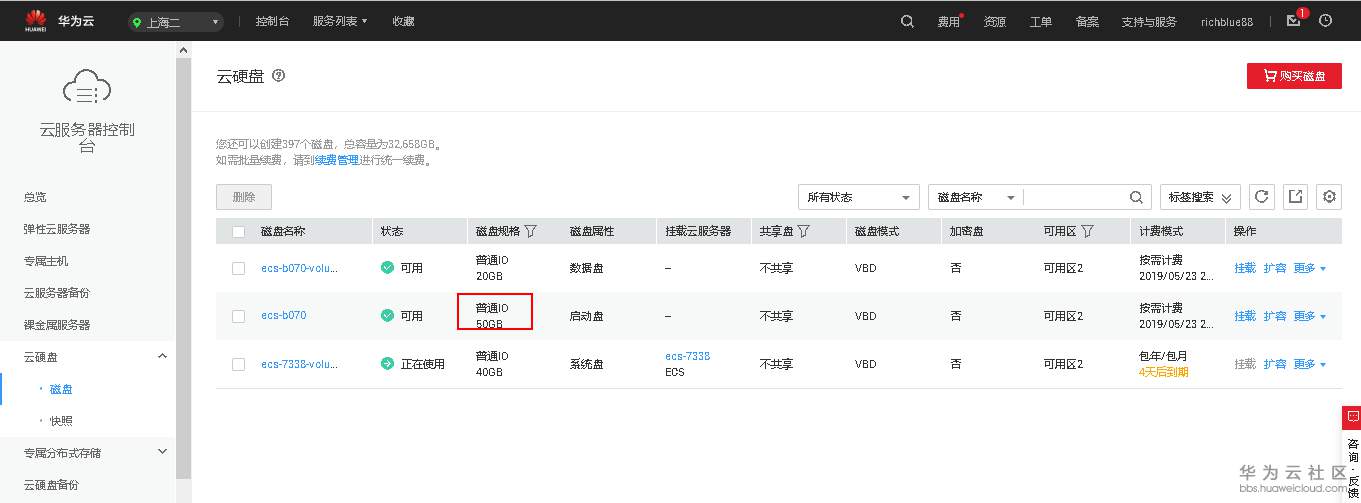Check the ecs-b070 row checkbox
The width and height of the screenshot is (1361, 503).
click(x=238, y=316)
